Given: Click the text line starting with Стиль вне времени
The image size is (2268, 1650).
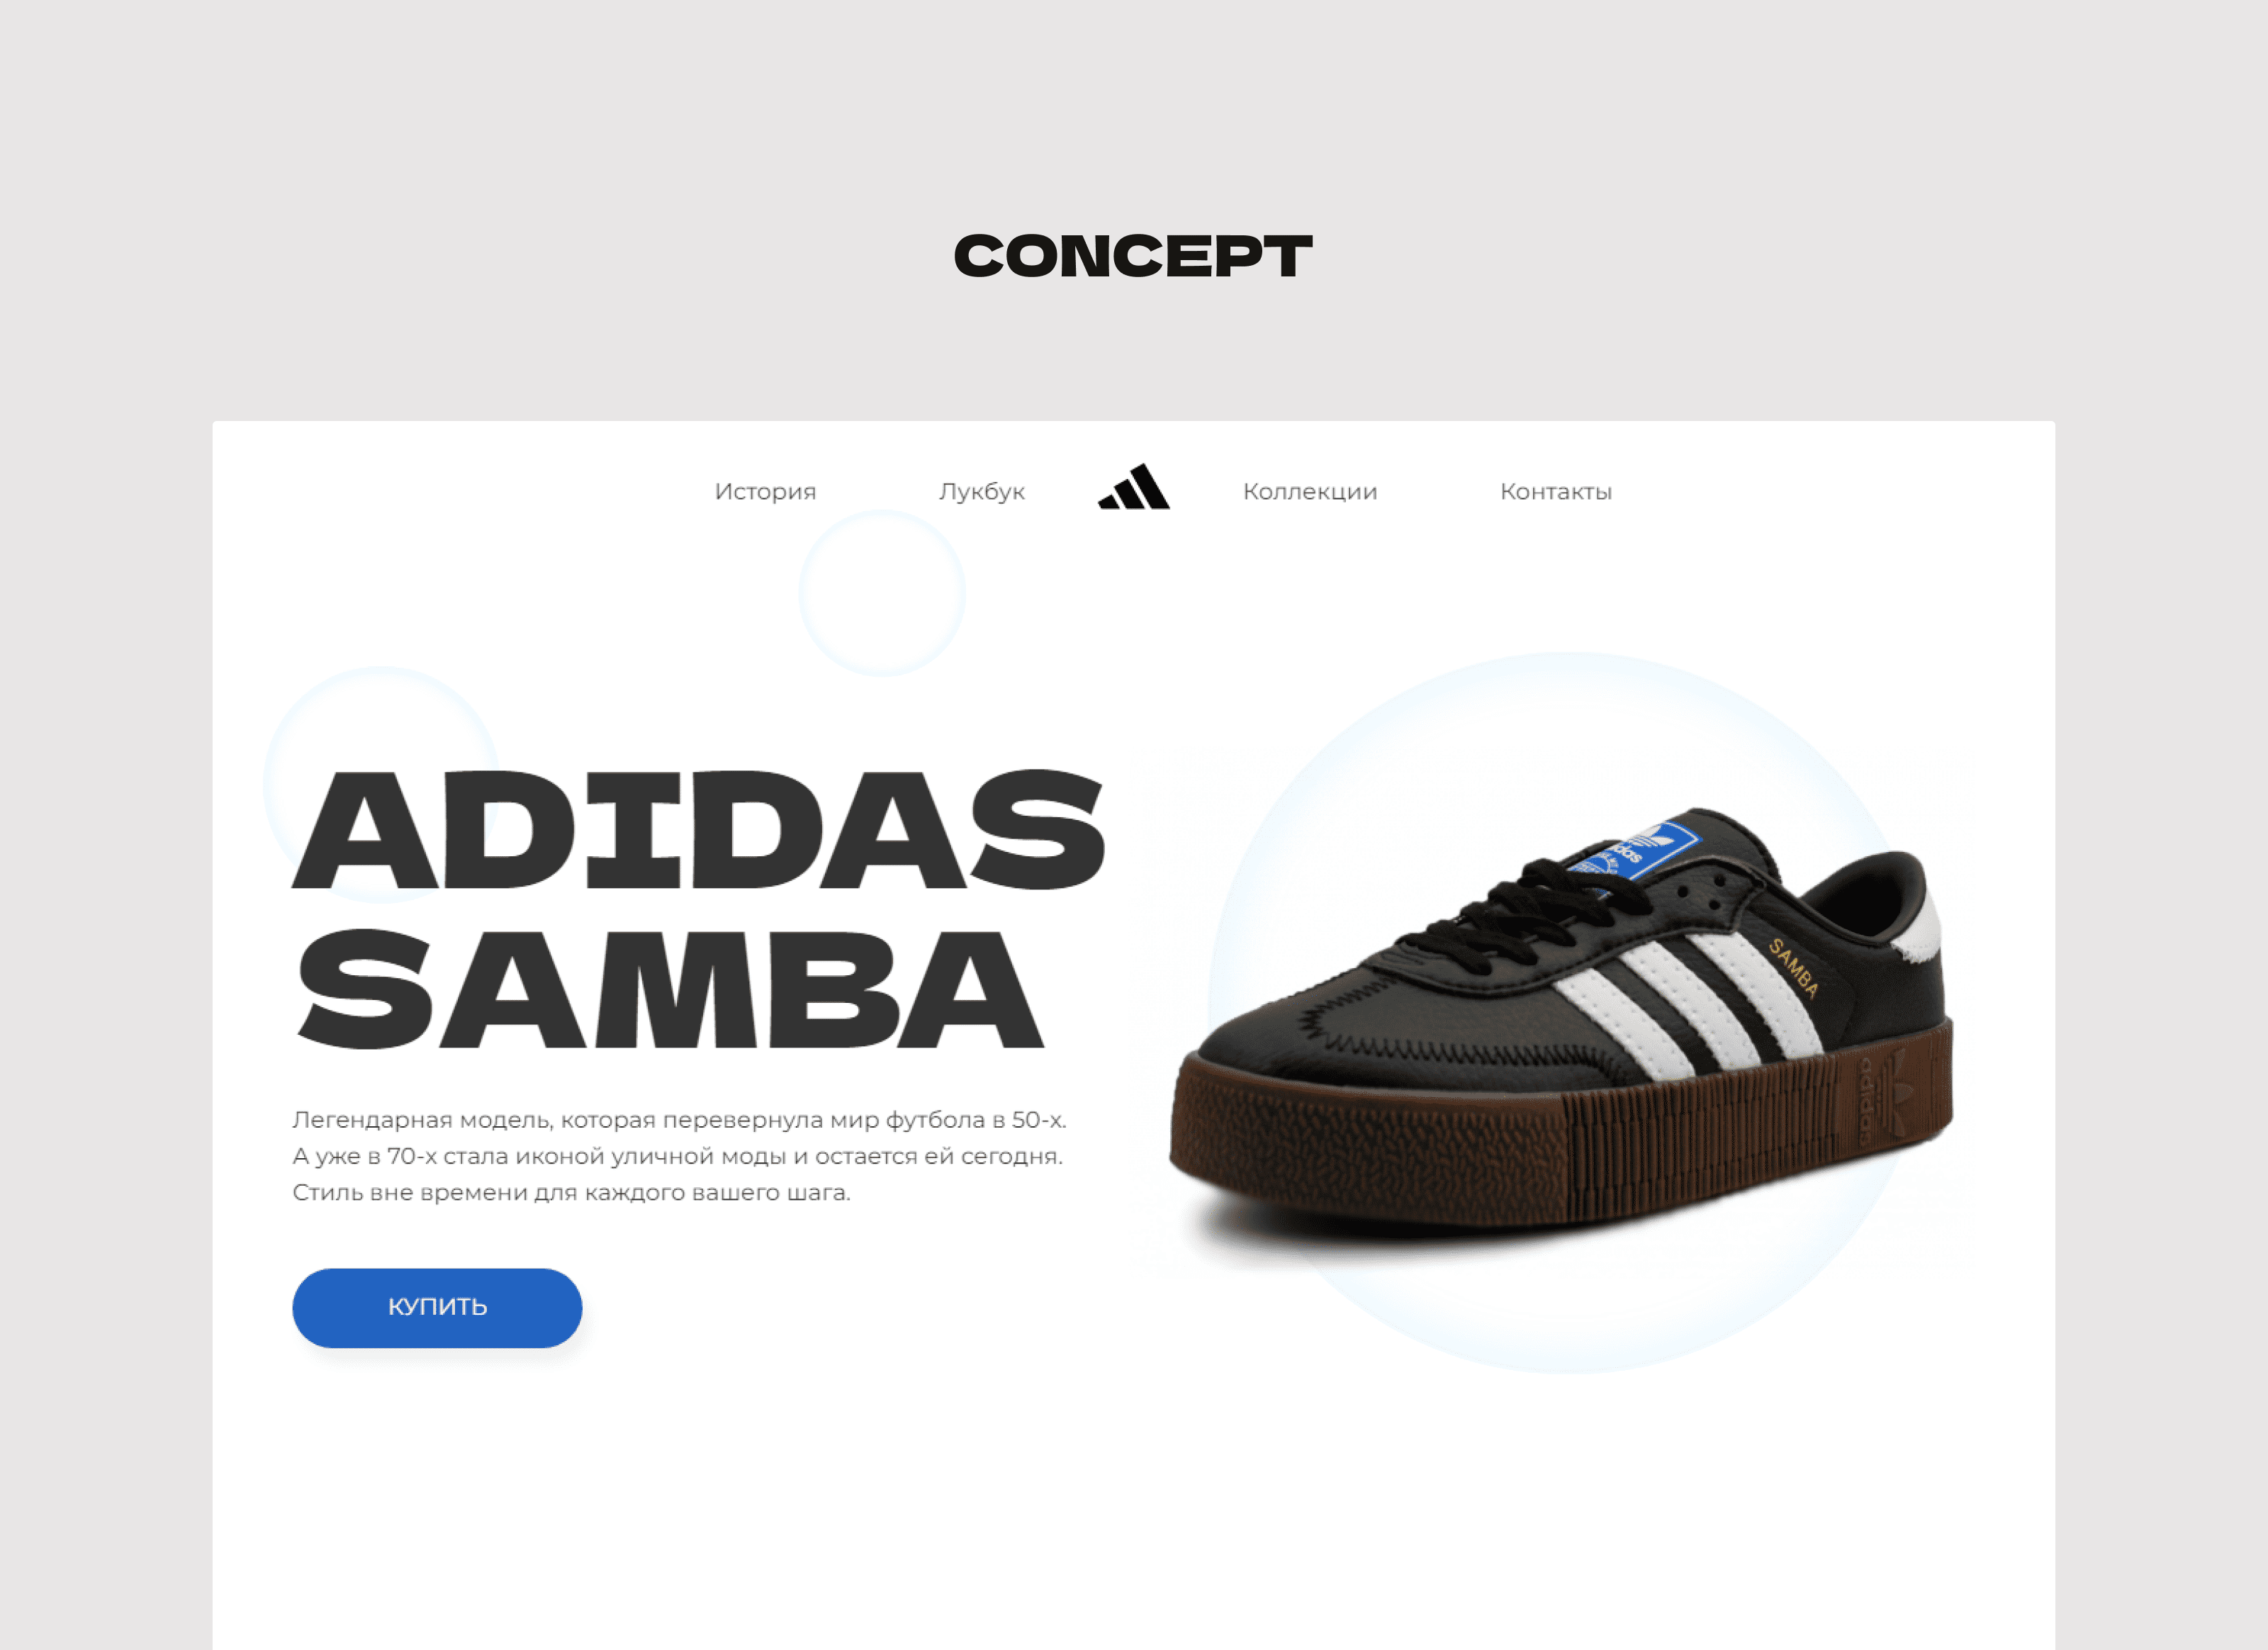Looking at the screenshot, I should point(571,1192).
